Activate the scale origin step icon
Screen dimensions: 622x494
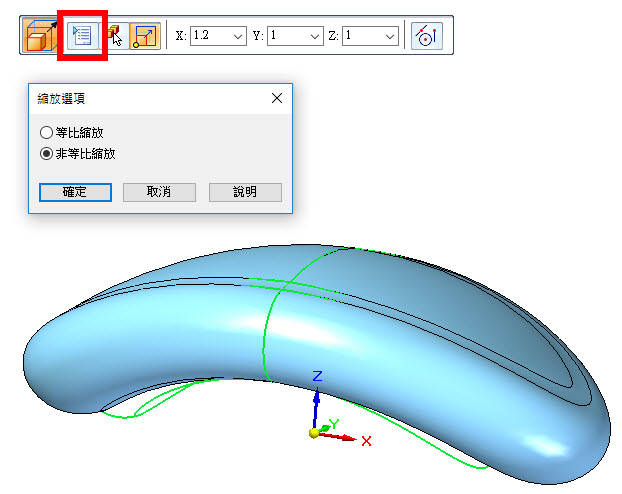145,36
